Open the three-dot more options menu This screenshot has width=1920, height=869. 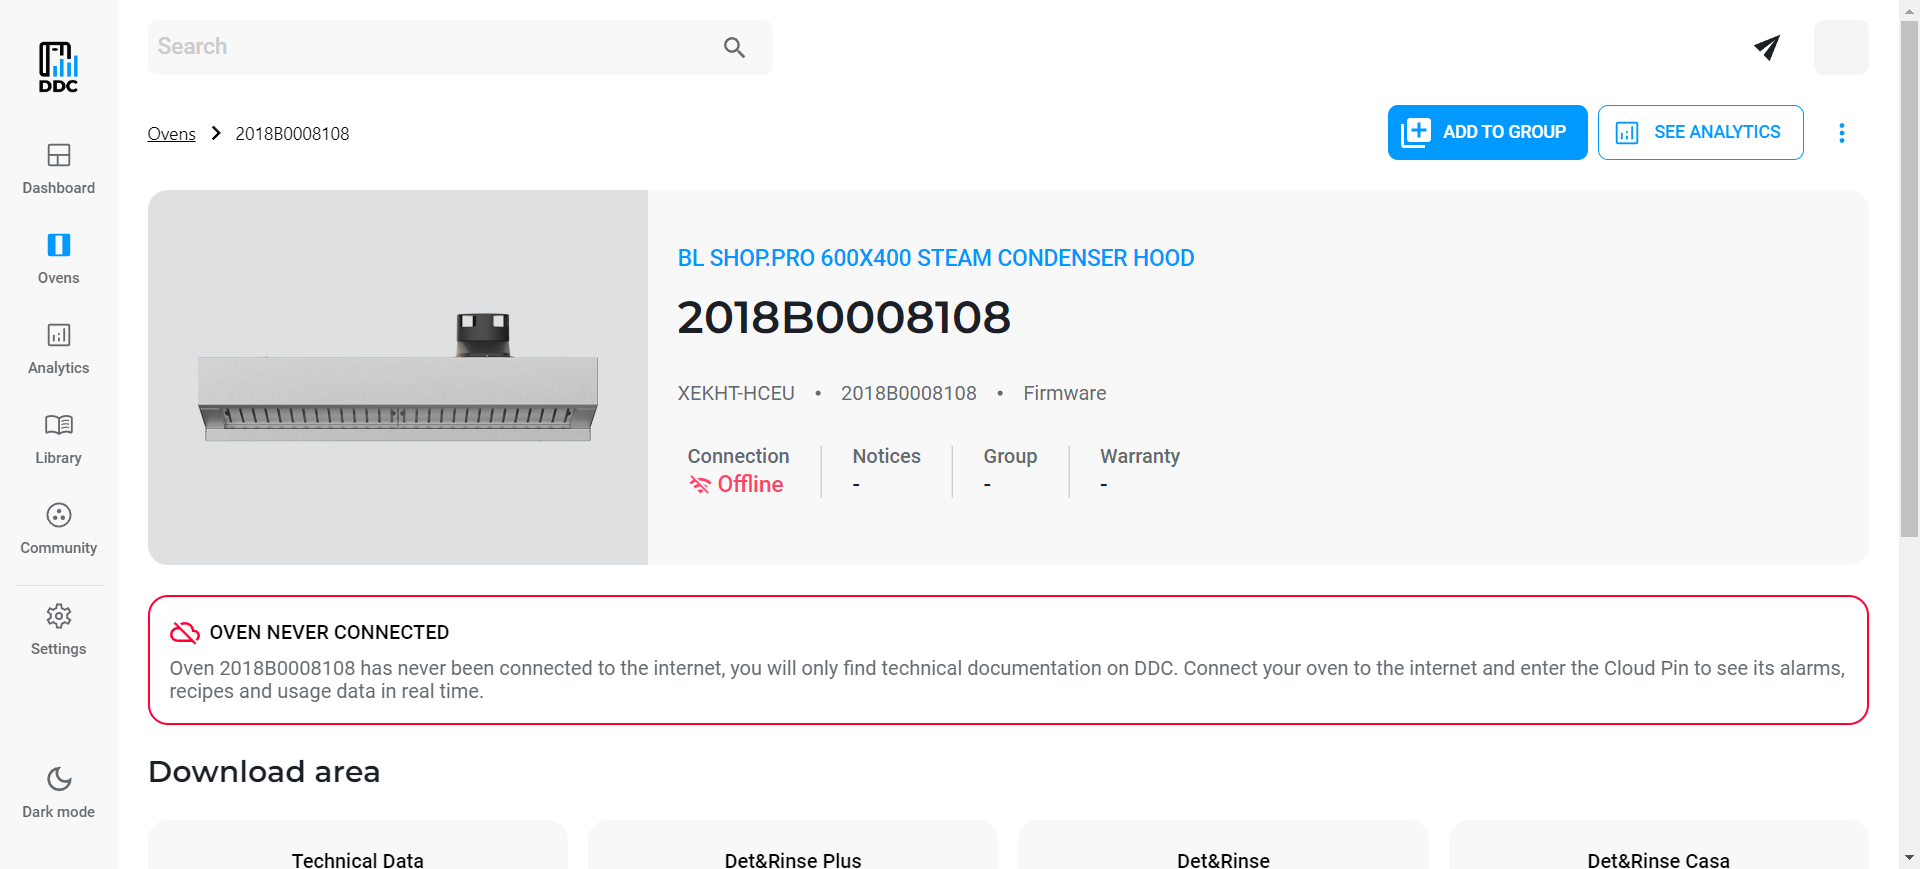pyautogui.click(x=1841, y=133)
